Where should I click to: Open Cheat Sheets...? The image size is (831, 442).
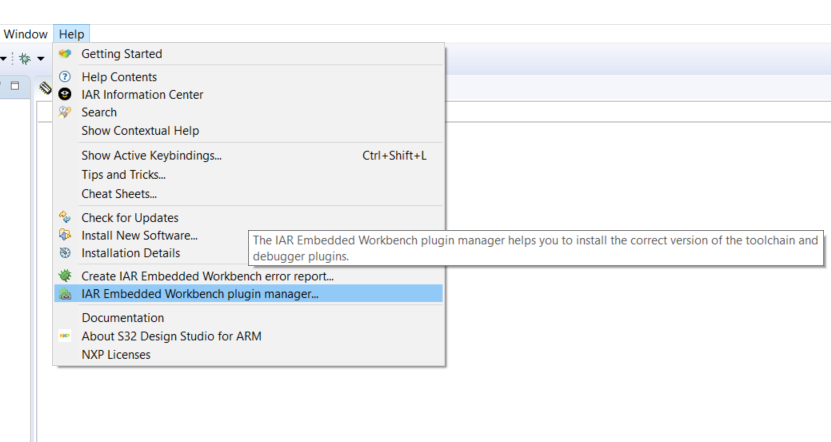[x=249, y=194]
